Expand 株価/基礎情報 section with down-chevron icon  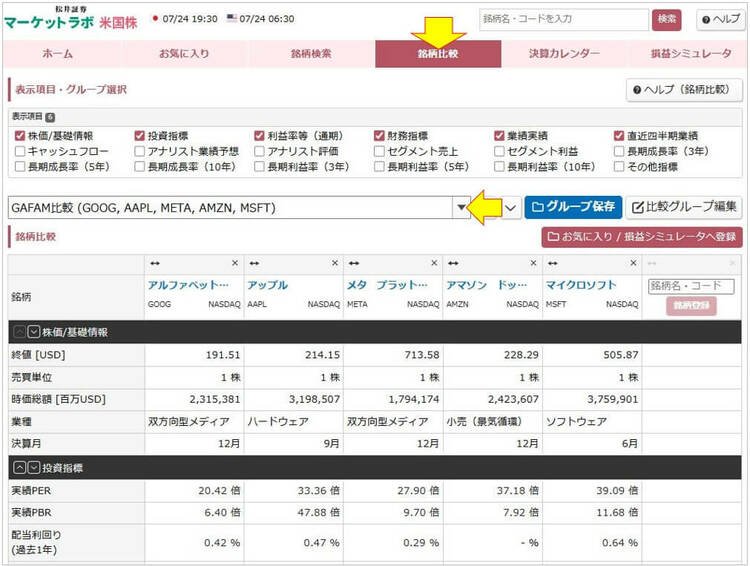click(x=33, y=332)
